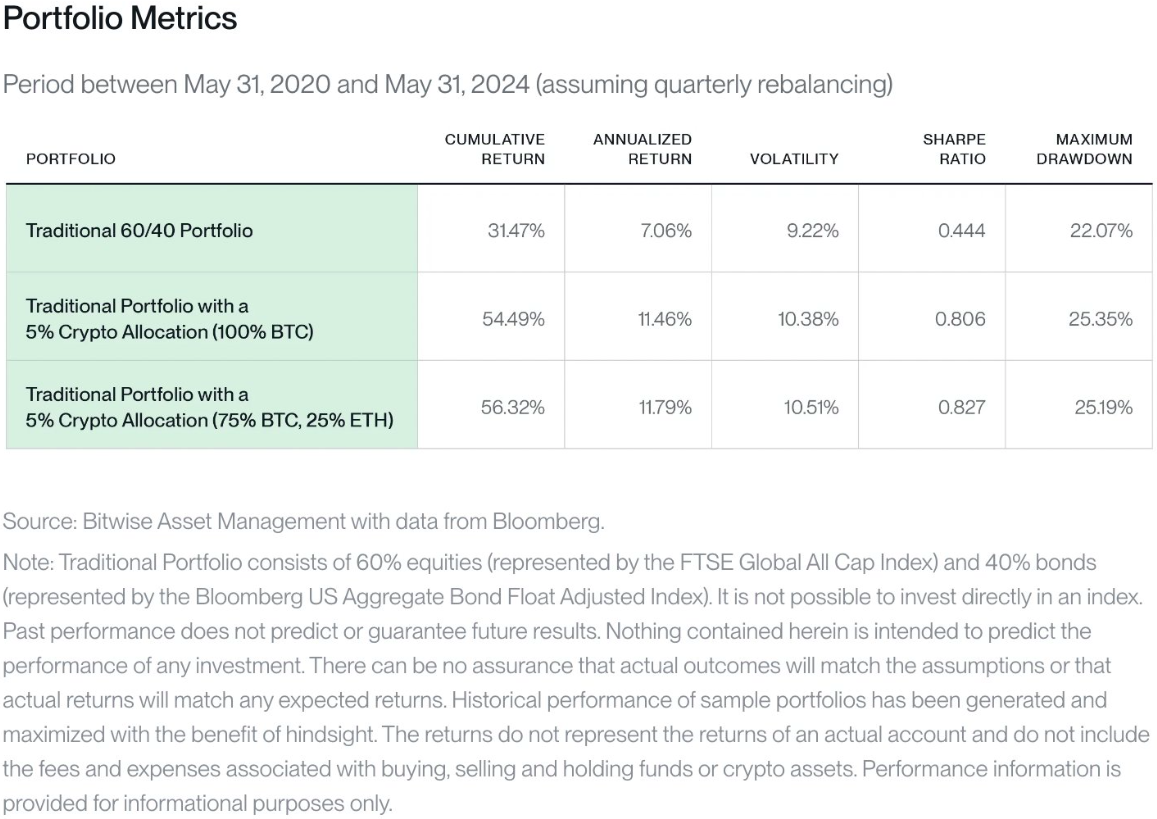Click the Bitwise Asset Management source line
1157x819 pixels.
click(303, 522)
